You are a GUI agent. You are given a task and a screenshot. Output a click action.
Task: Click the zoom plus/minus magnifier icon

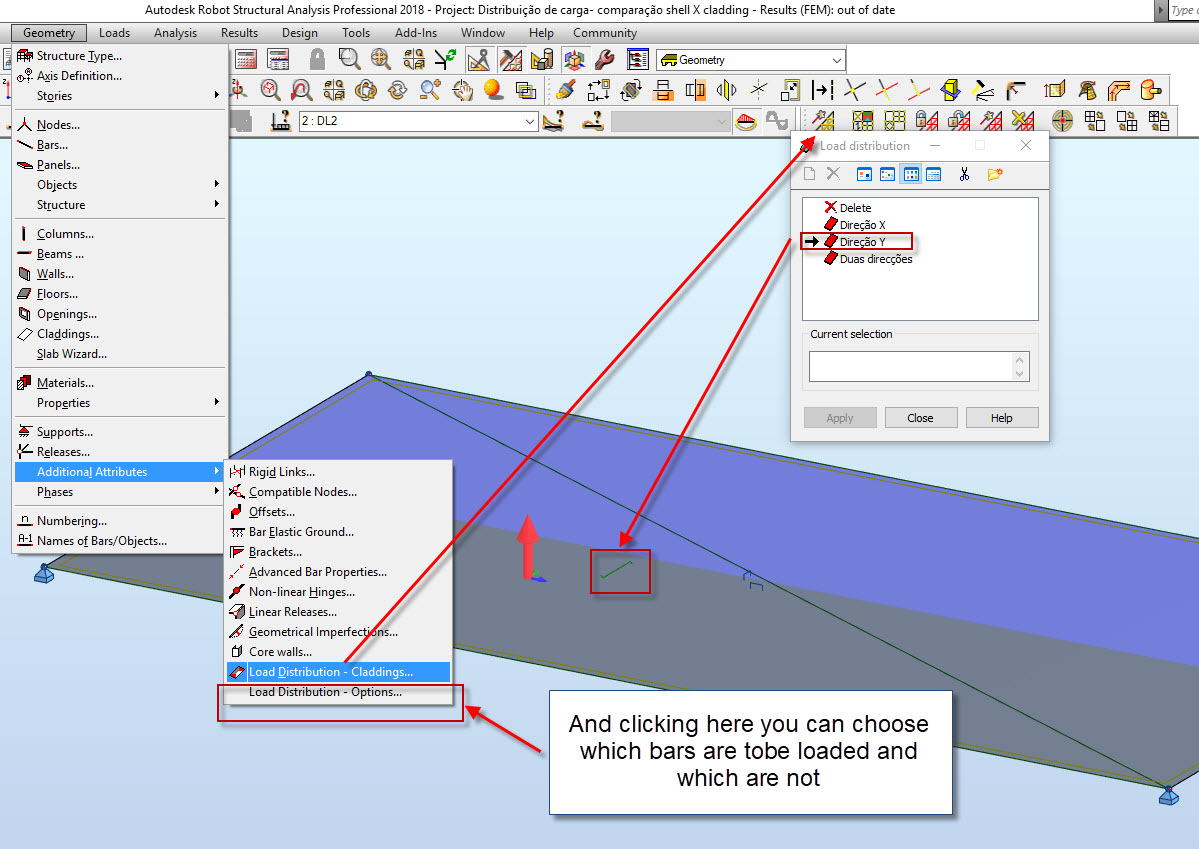[430, 90]
